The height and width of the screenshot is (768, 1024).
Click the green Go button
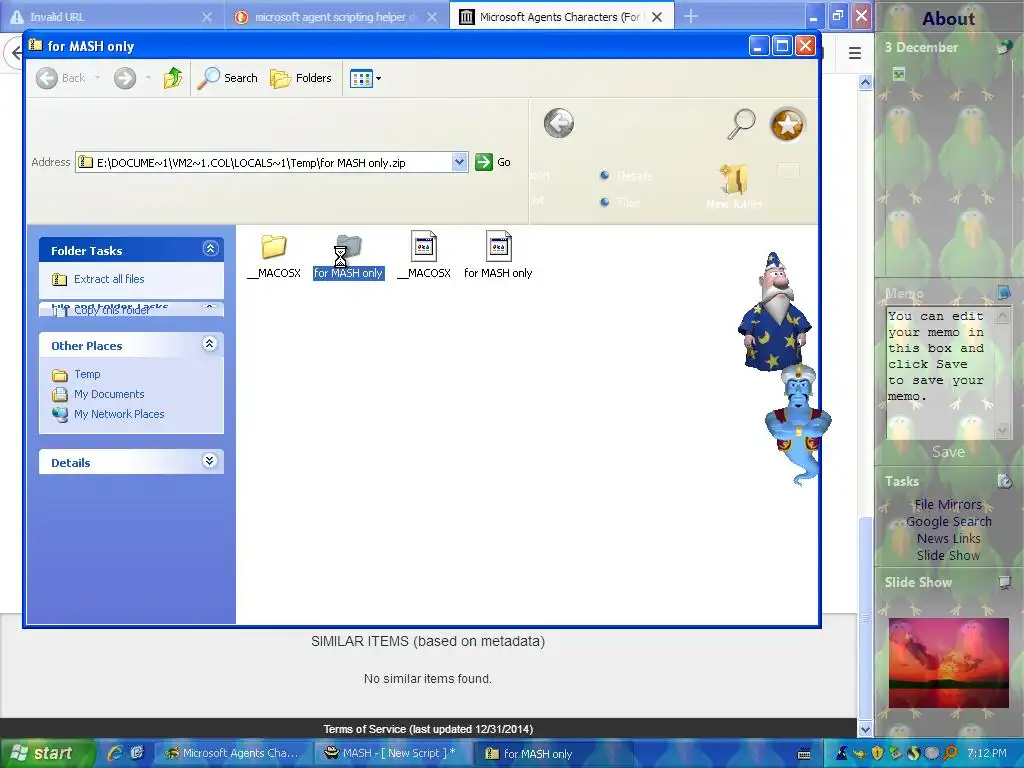click(x=493, y=162)
